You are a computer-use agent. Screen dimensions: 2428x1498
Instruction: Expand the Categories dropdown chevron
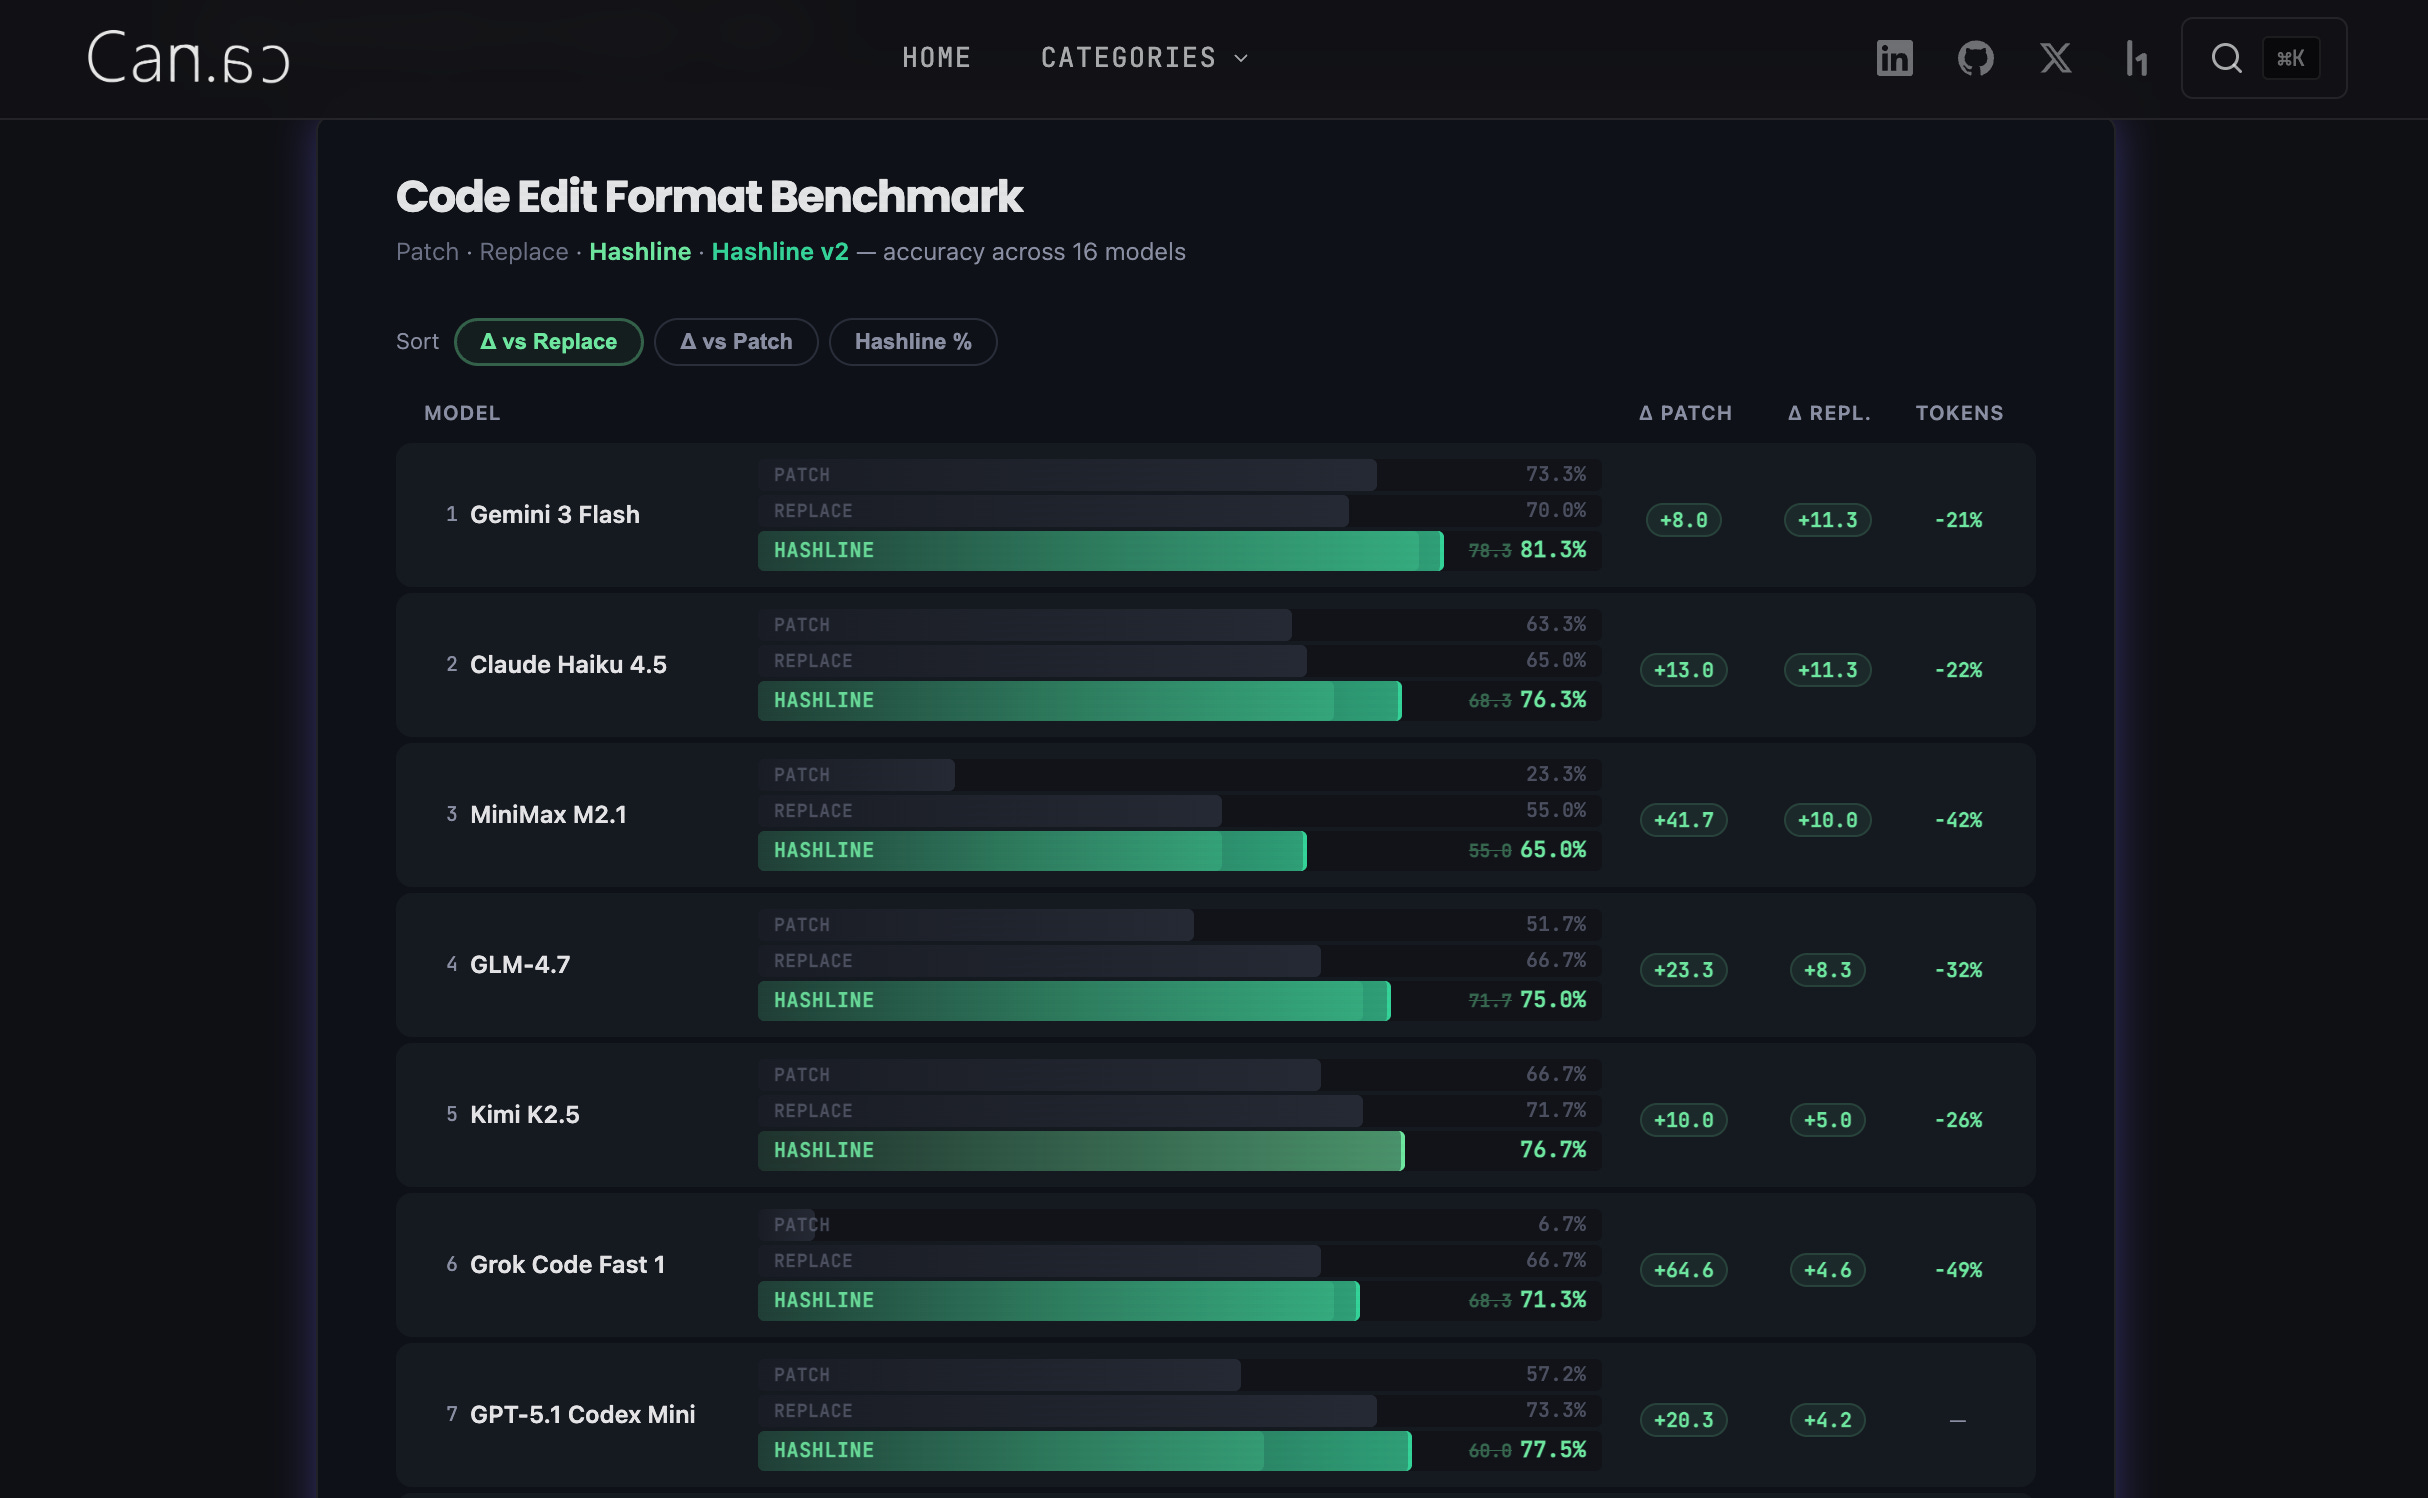click(1241, 58)
